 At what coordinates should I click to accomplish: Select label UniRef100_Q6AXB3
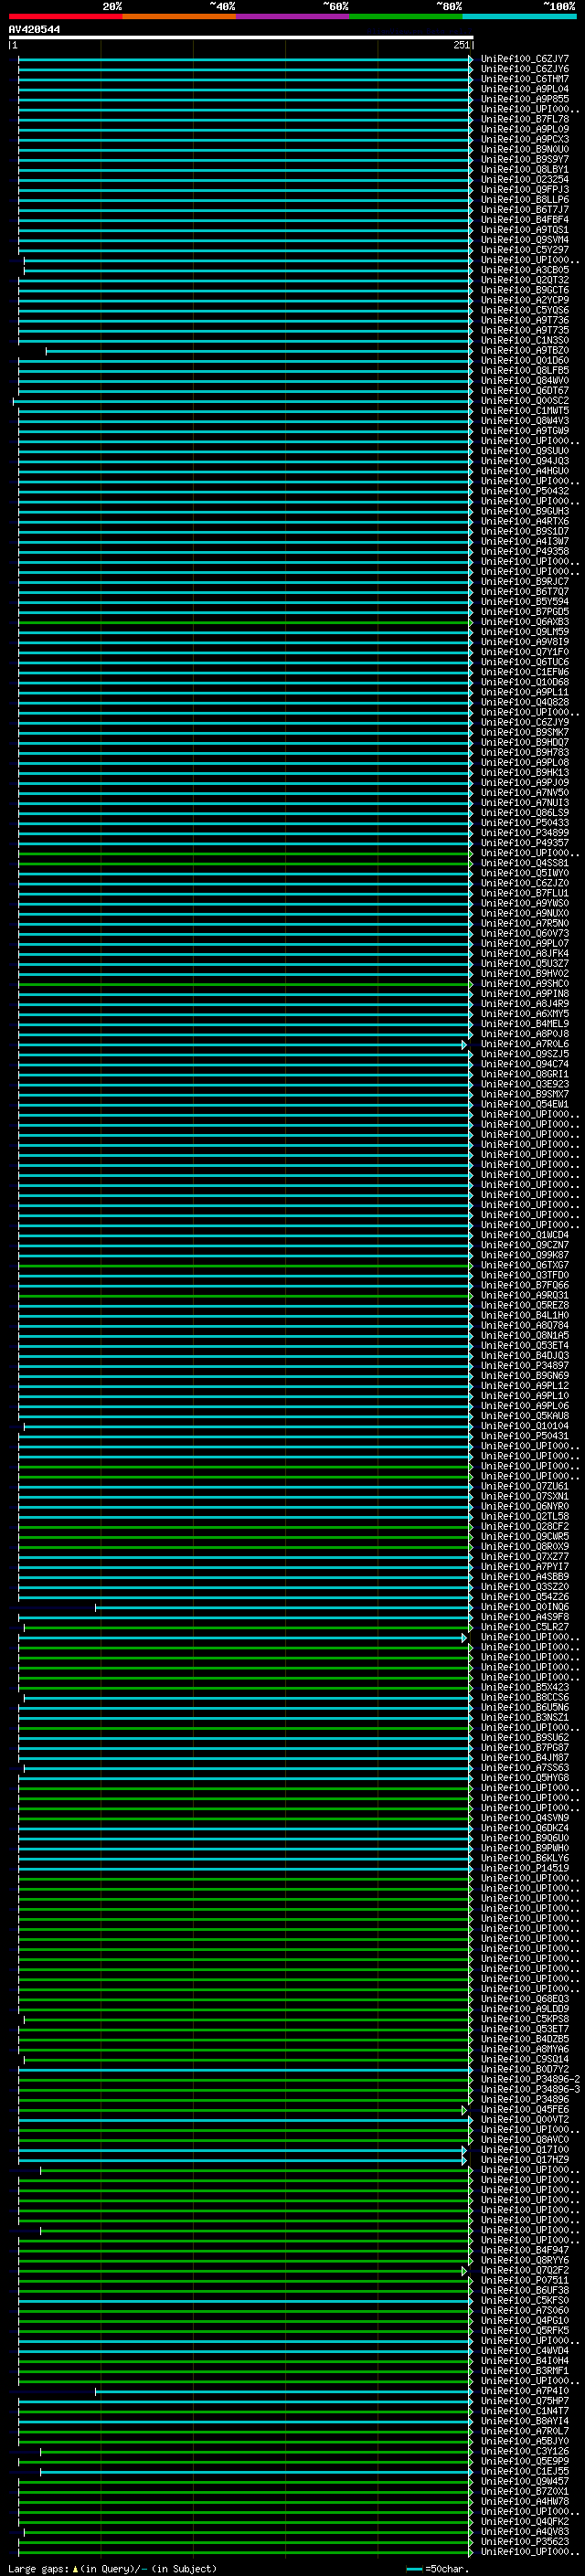coord(525,622)
